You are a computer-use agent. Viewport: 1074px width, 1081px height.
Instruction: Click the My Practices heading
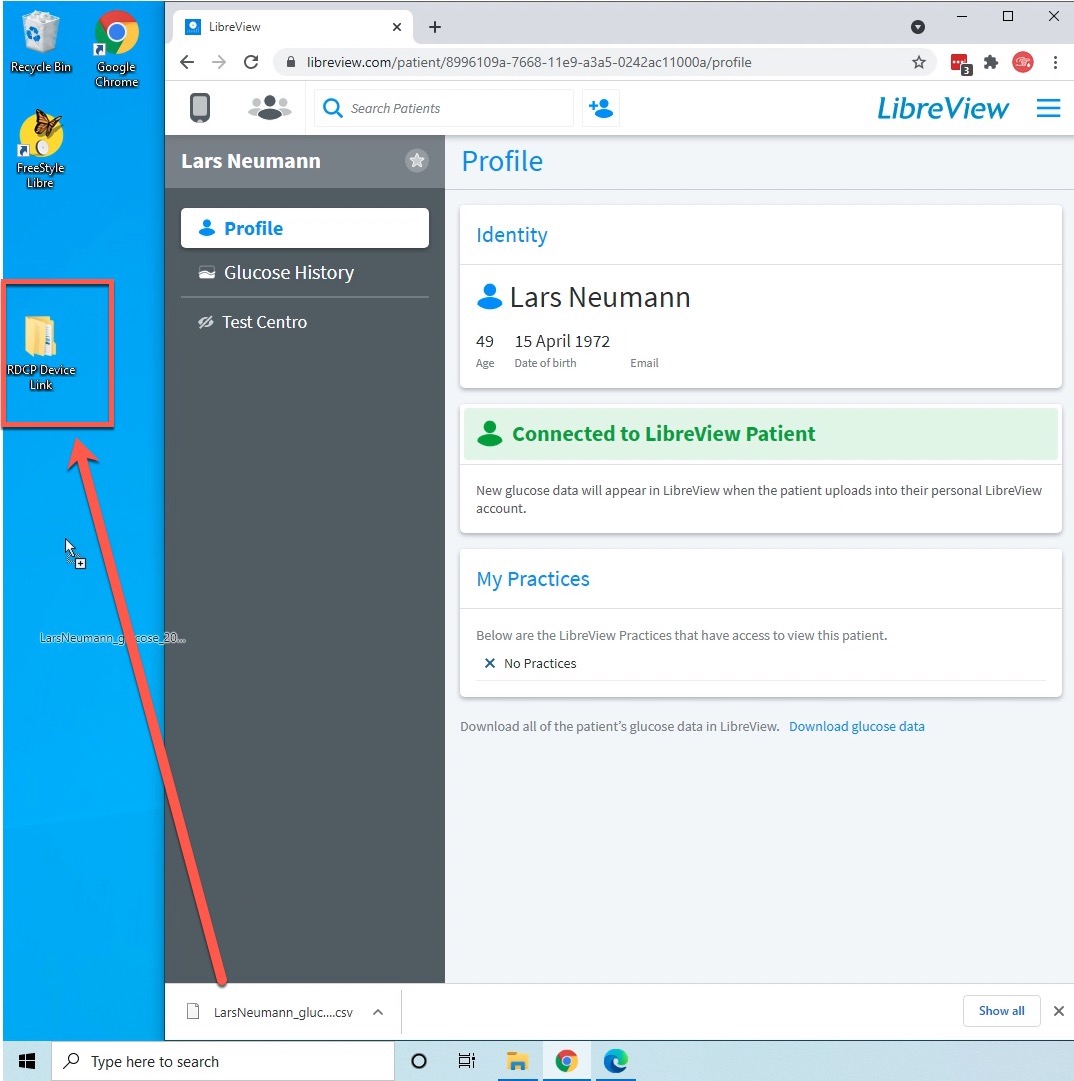pos(533,579)
